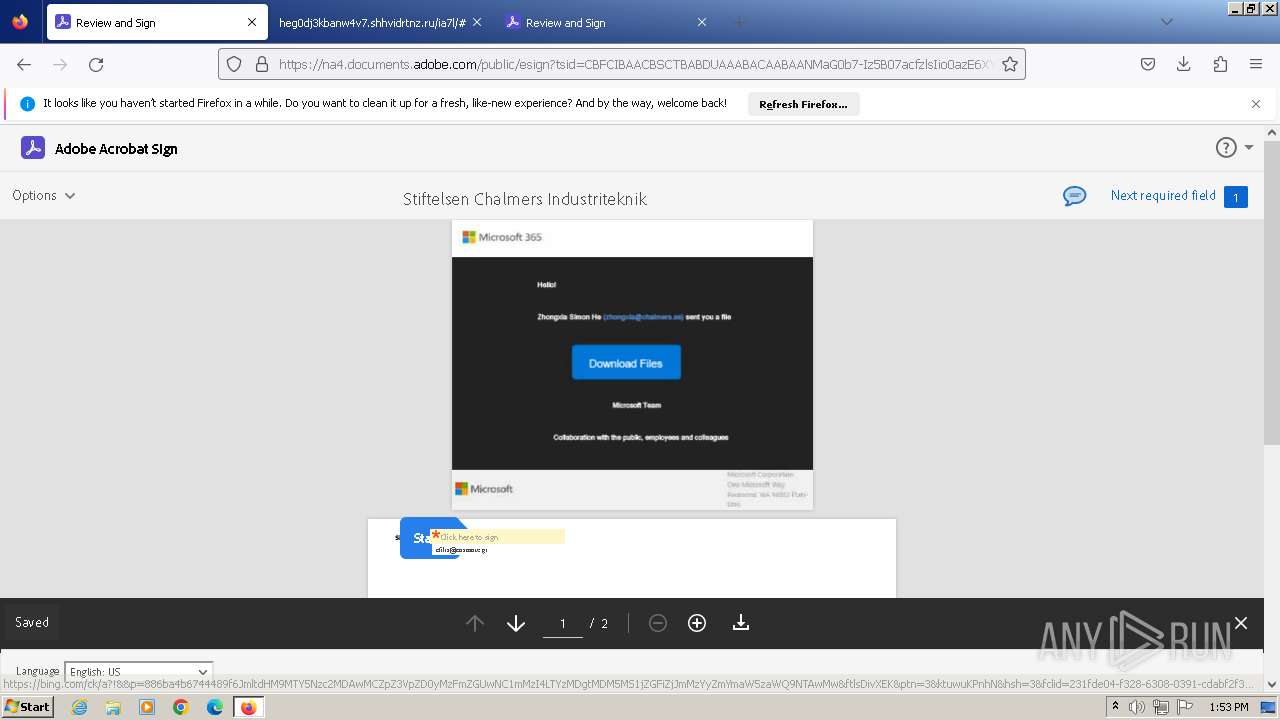The width and height of the screenshot is (1280, 720).
Task: Open Chrome from the taskbar
Action: coord(181,707)
